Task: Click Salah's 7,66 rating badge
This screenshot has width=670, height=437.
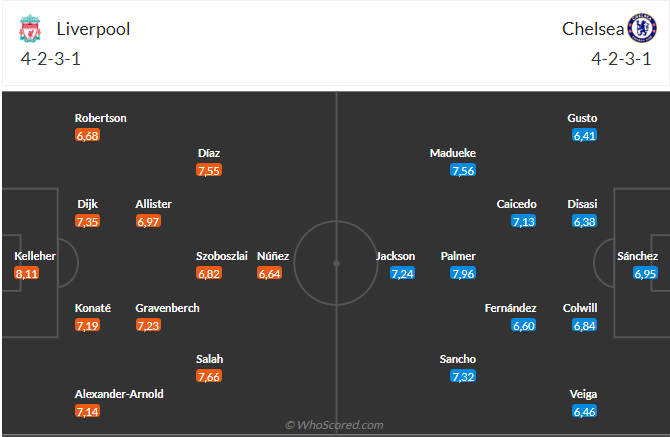Action: tap(209, 376)
